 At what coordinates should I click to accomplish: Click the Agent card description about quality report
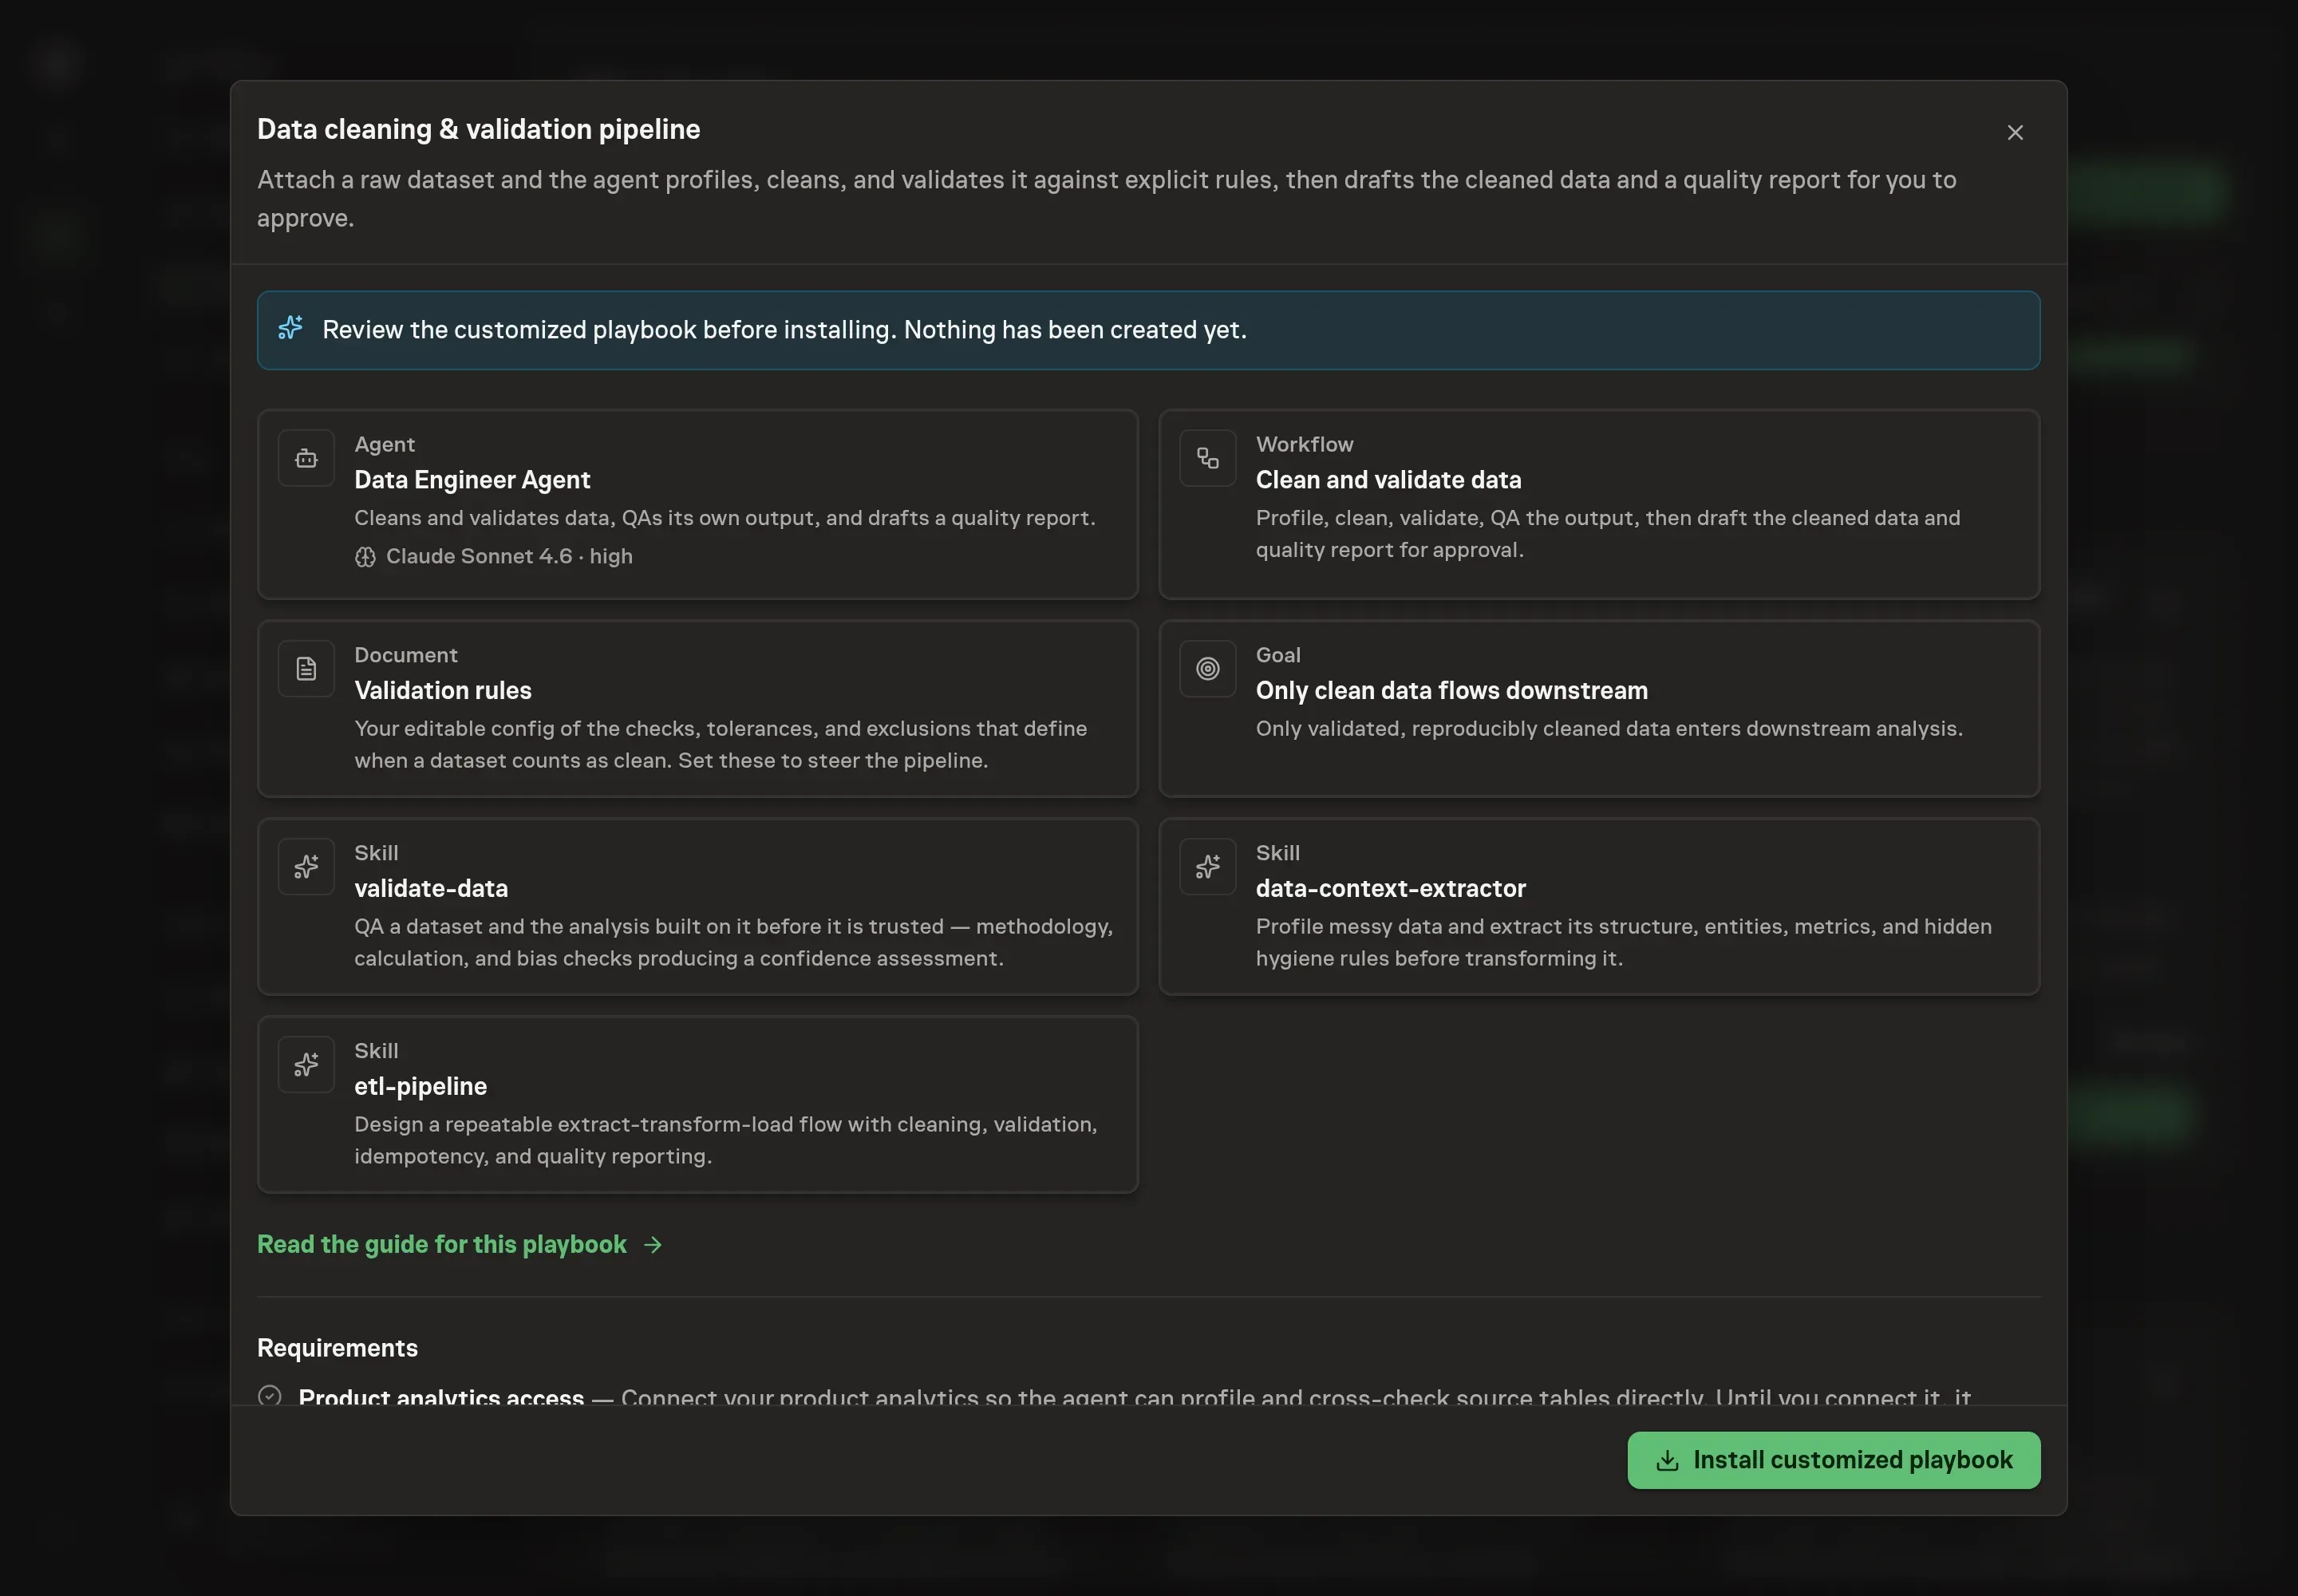pos(724,518)
